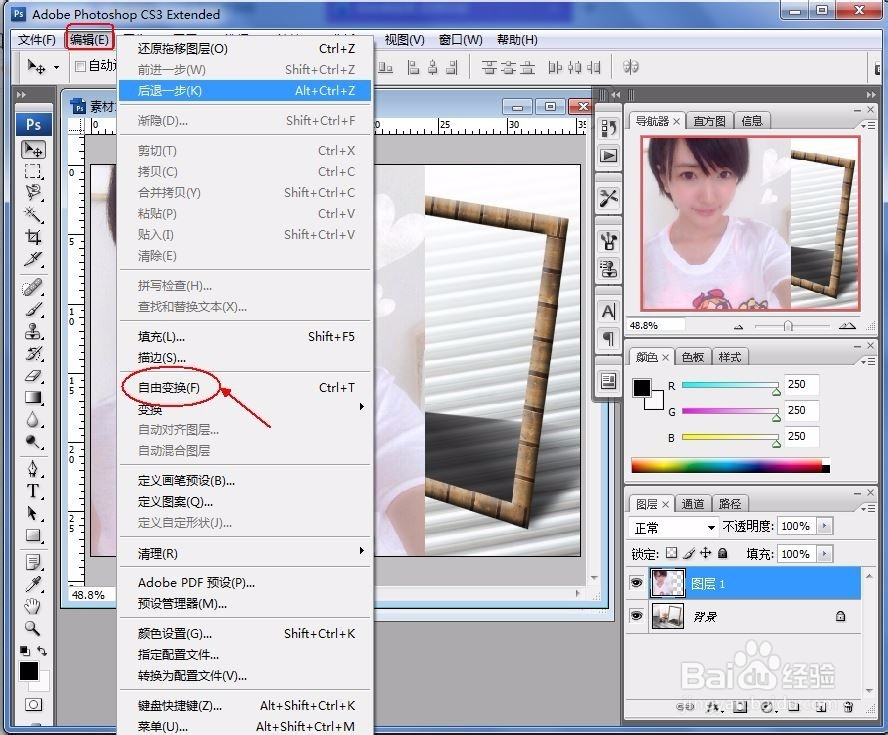Open the tool preset picker arrow

coord(56,67)
